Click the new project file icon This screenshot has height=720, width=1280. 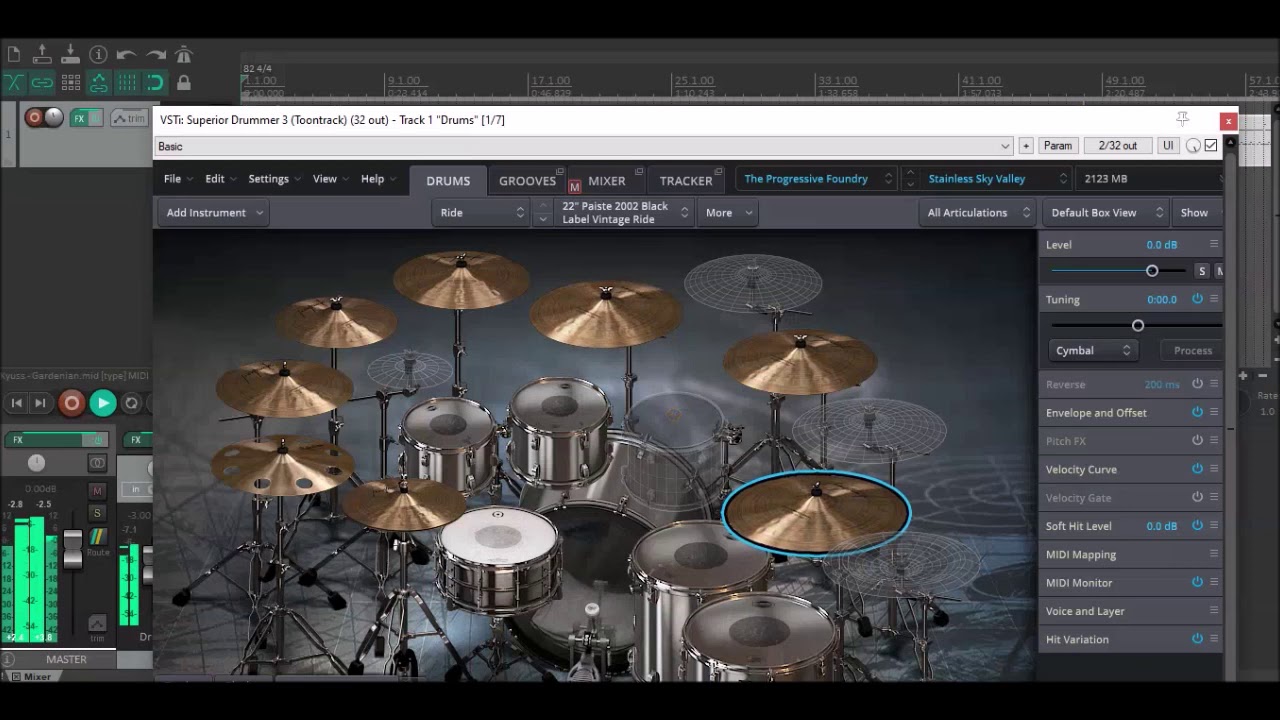click(x=14, y=54)
